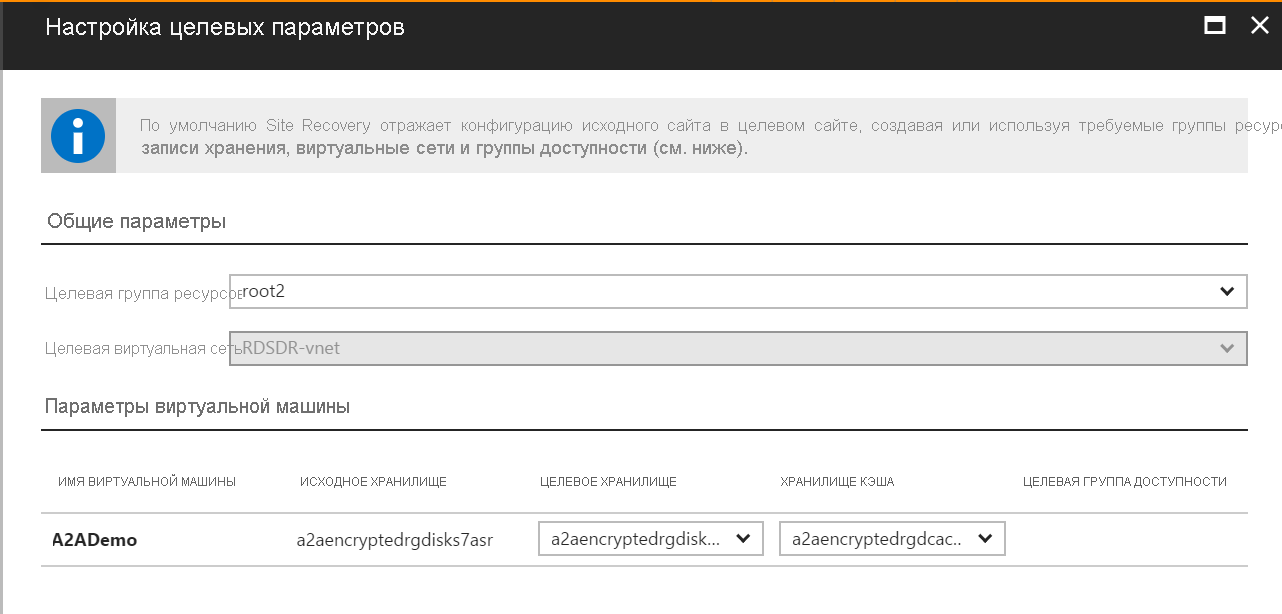Click the ХРАНИЛИЩЕ КЭША column header

pyautogui.click(x=837, y=482)
